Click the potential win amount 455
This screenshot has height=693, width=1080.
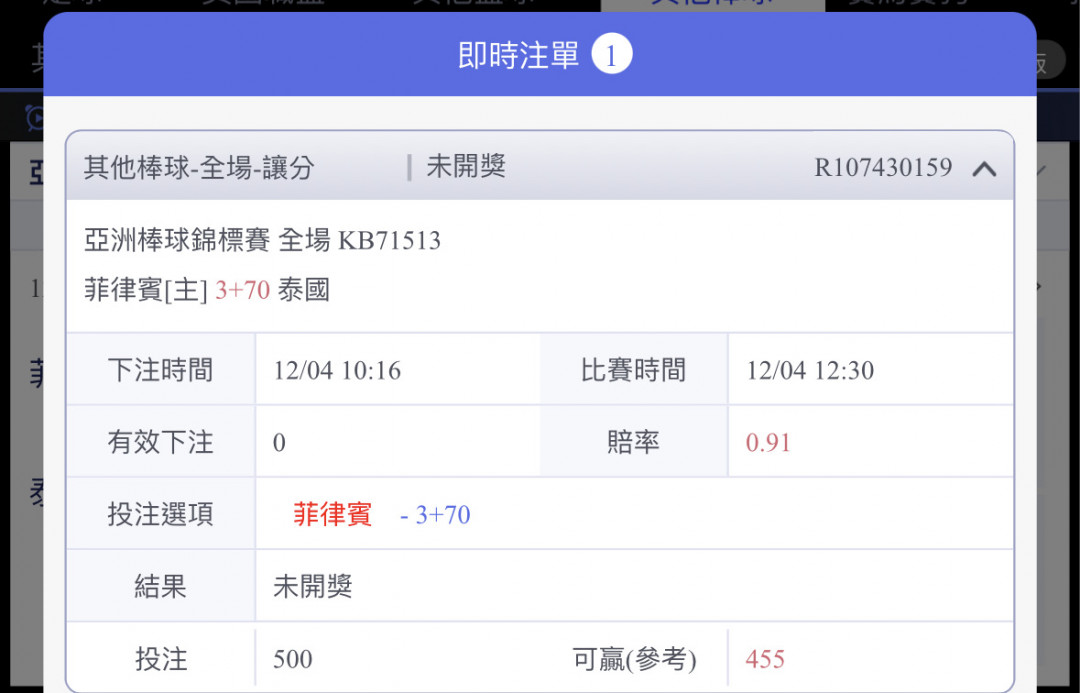pos(765,659)
